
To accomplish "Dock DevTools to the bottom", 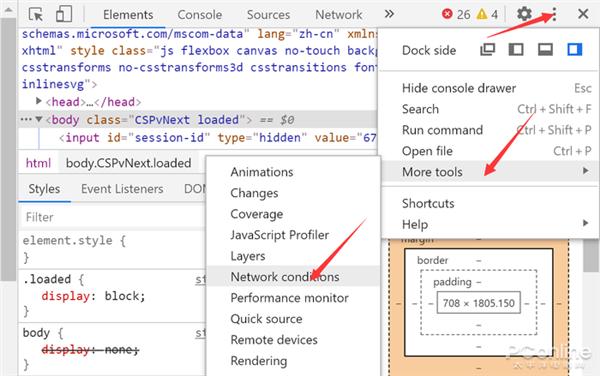I will pos(545,50).
